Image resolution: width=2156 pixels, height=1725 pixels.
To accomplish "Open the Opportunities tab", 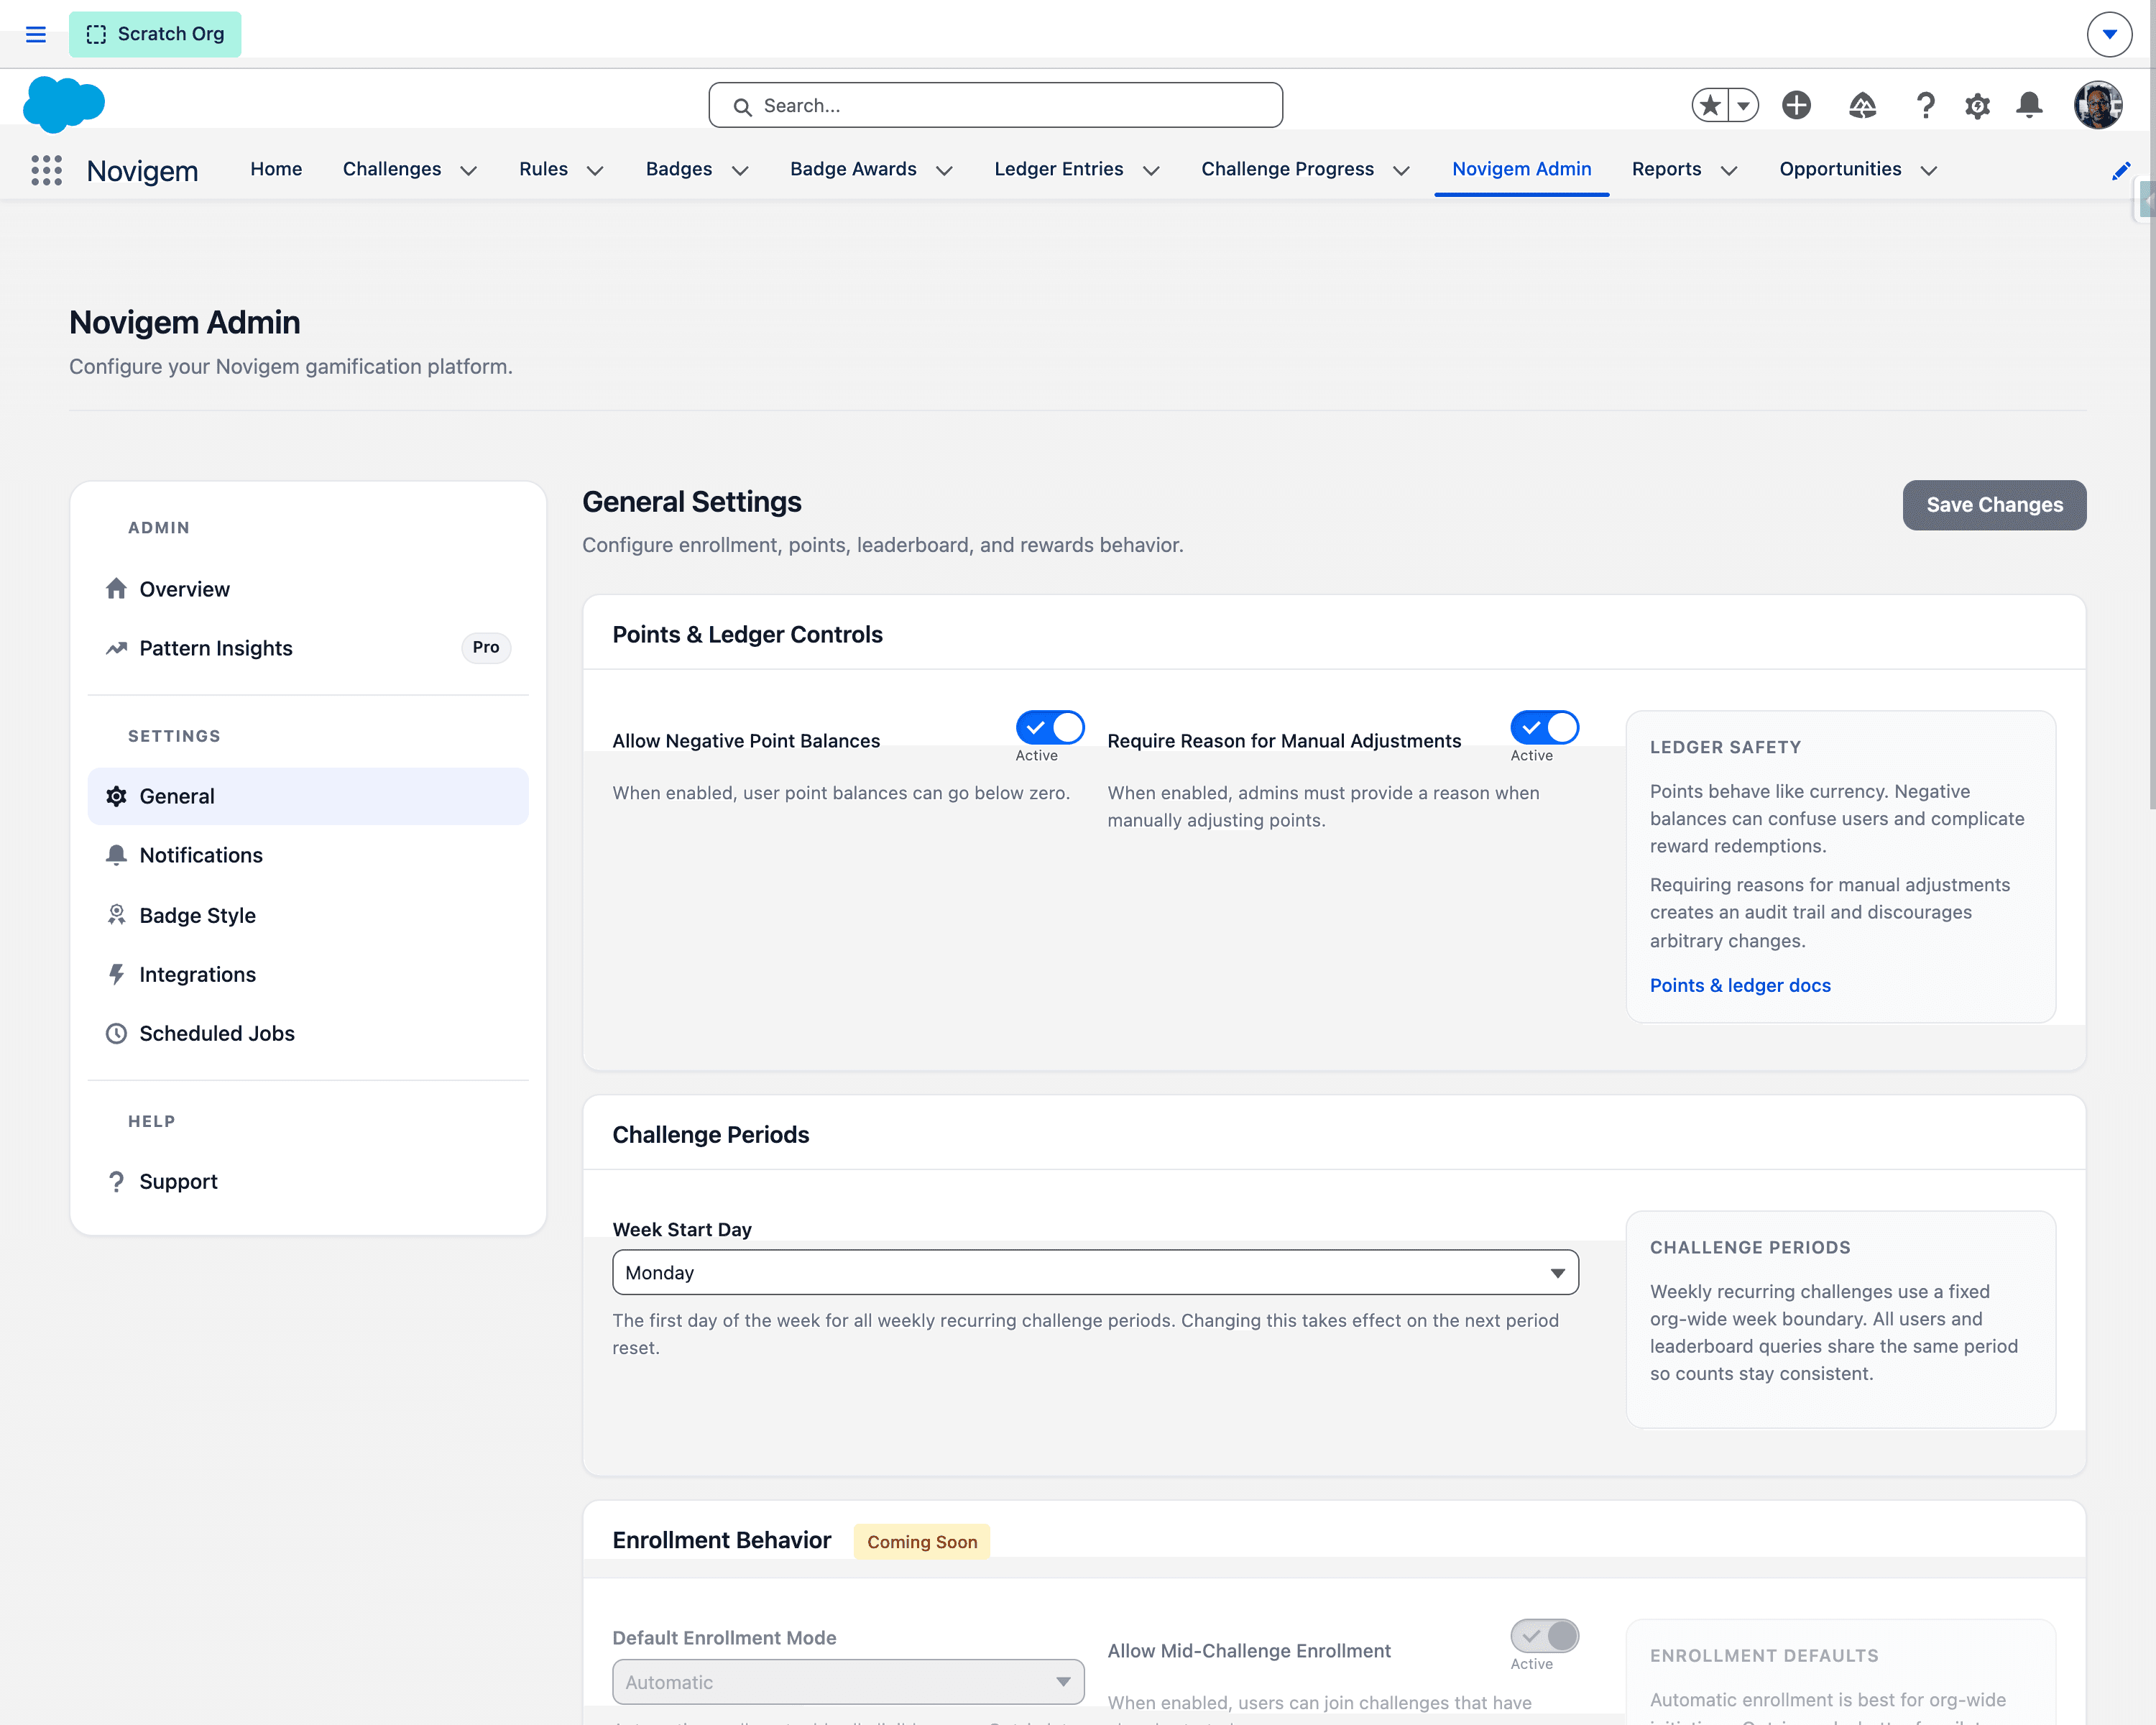I will click(1840, 169).
